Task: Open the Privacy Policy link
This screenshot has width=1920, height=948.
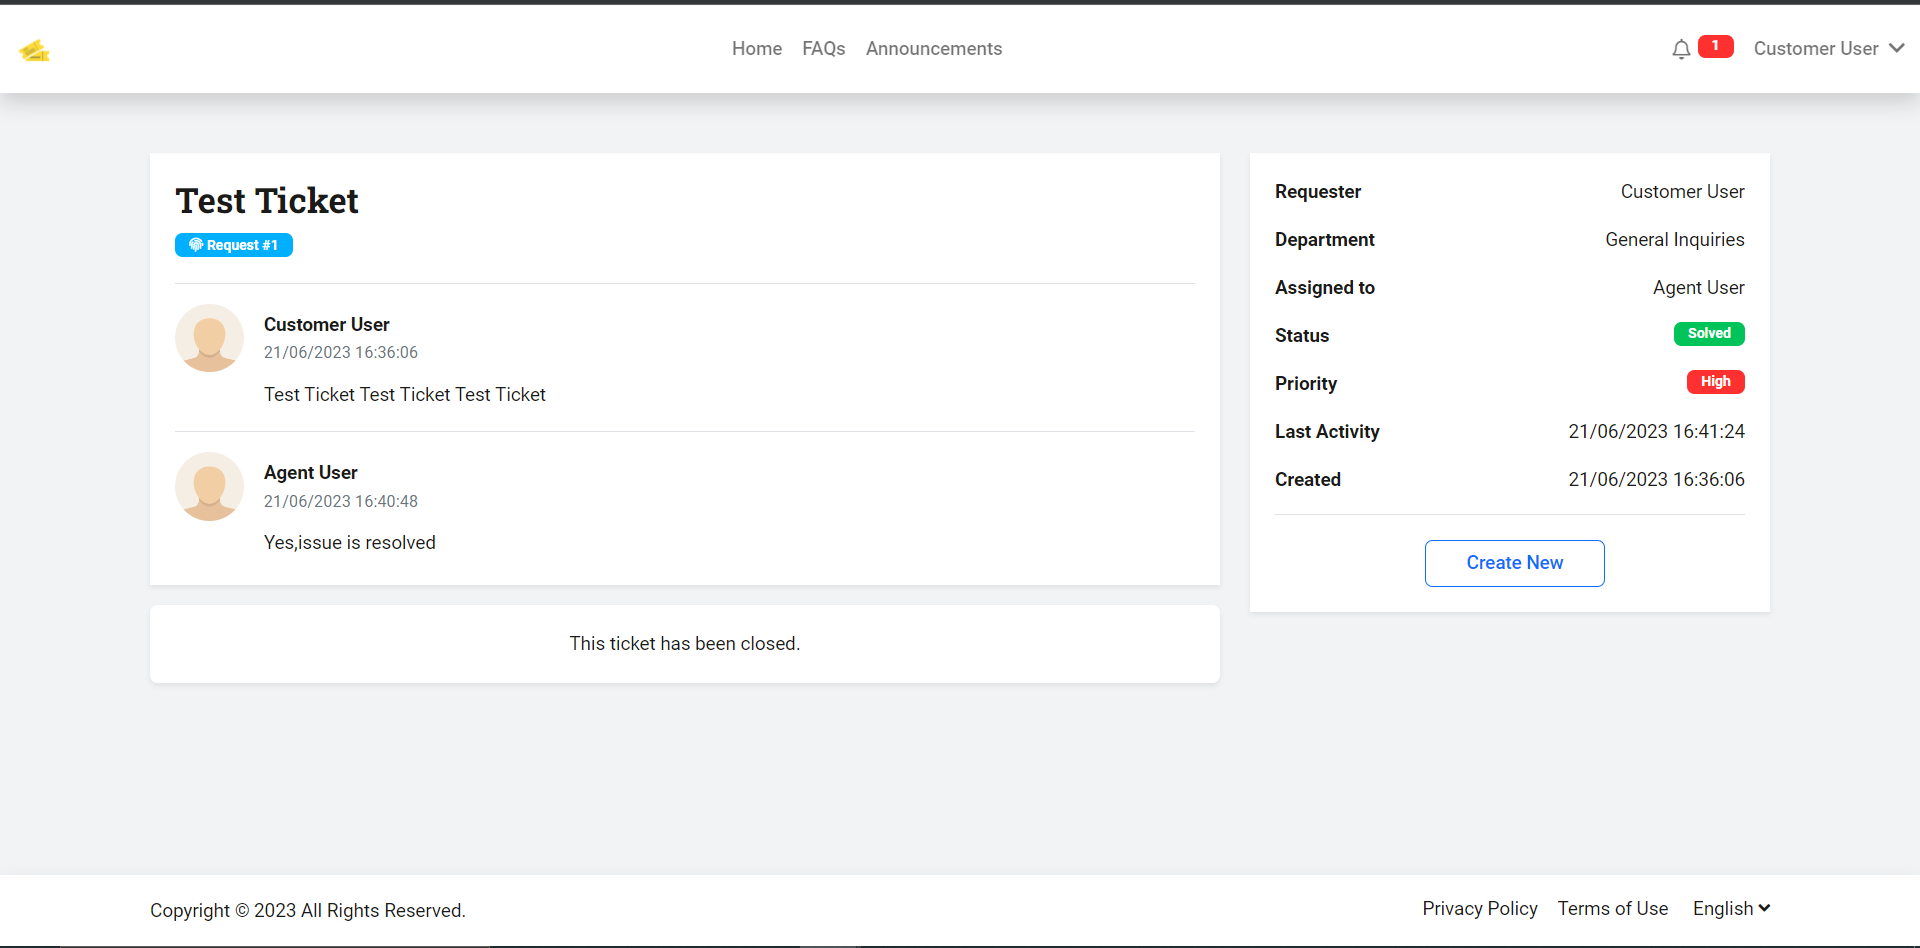Action: pyautogui.click(x=1480, y=908)
